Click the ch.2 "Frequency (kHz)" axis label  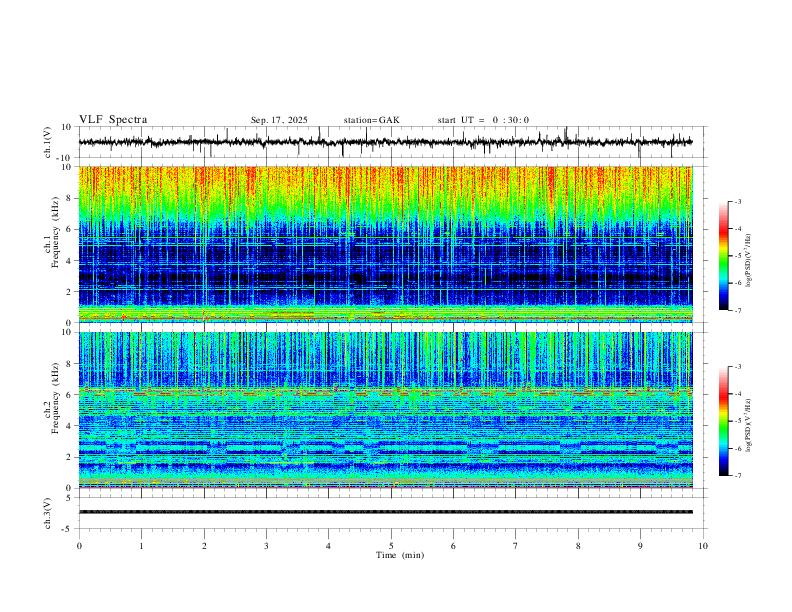pyautogui.click(x=55, y=398)
